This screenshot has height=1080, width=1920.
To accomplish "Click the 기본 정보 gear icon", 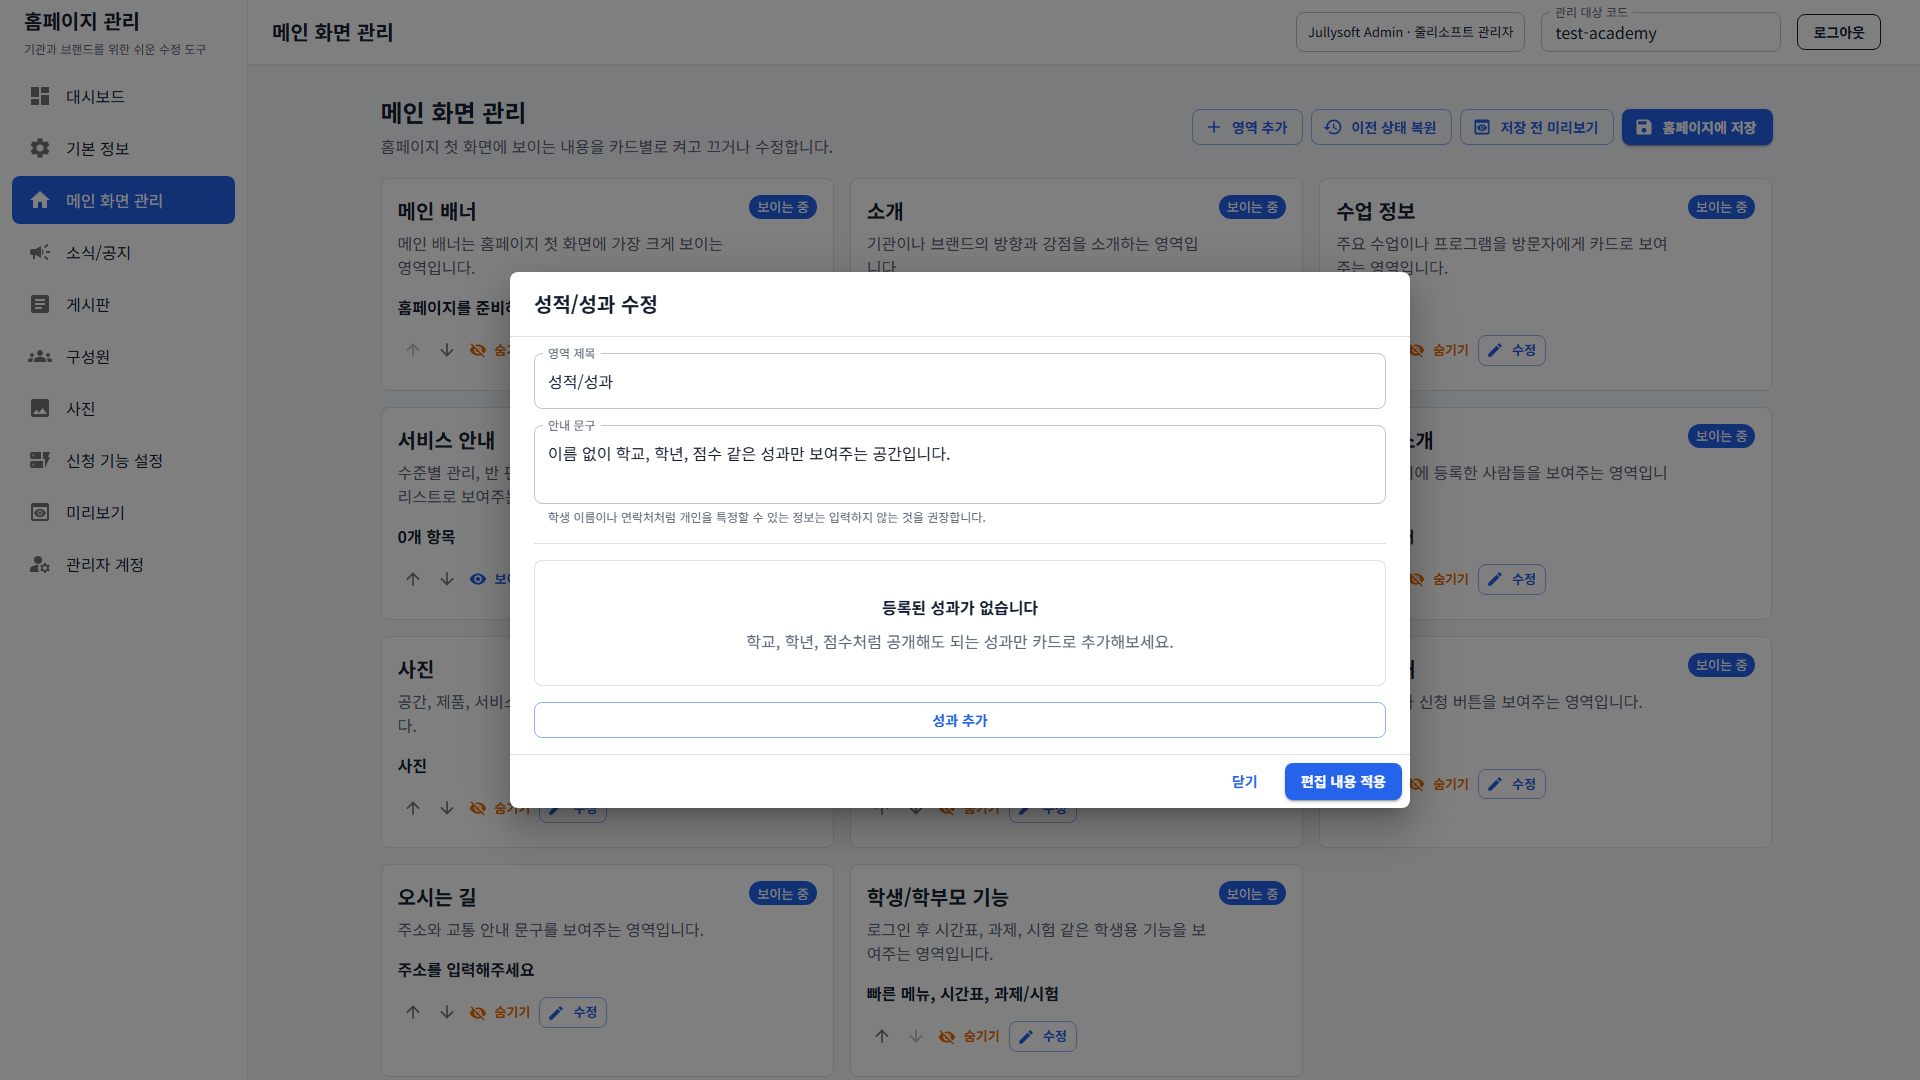I will pyautogui.click(x=40, y=148).
